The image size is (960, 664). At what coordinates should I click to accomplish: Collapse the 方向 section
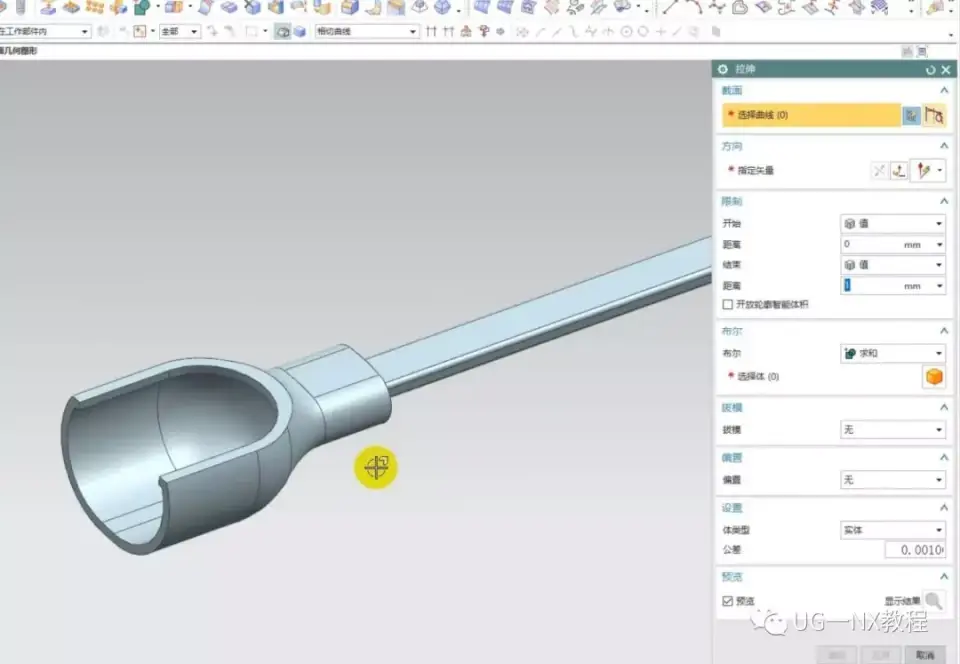coord(943,146)
